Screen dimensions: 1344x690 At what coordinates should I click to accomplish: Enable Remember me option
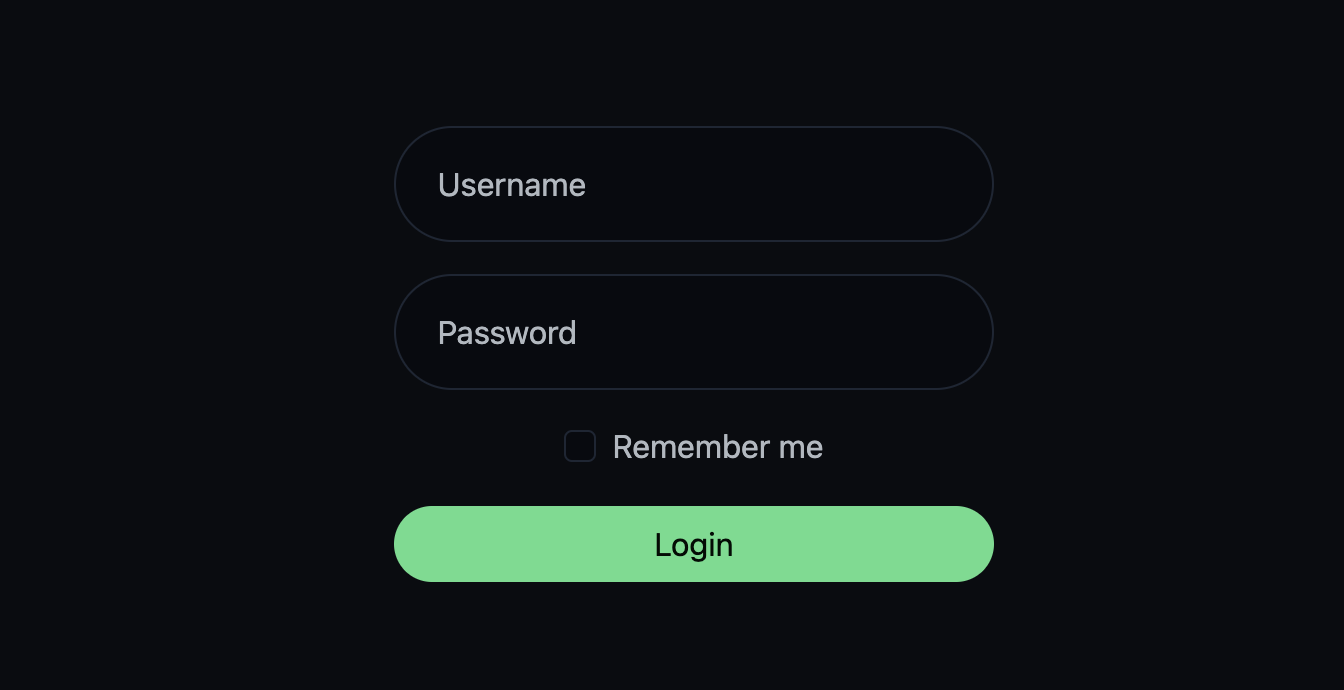[580, 446]
